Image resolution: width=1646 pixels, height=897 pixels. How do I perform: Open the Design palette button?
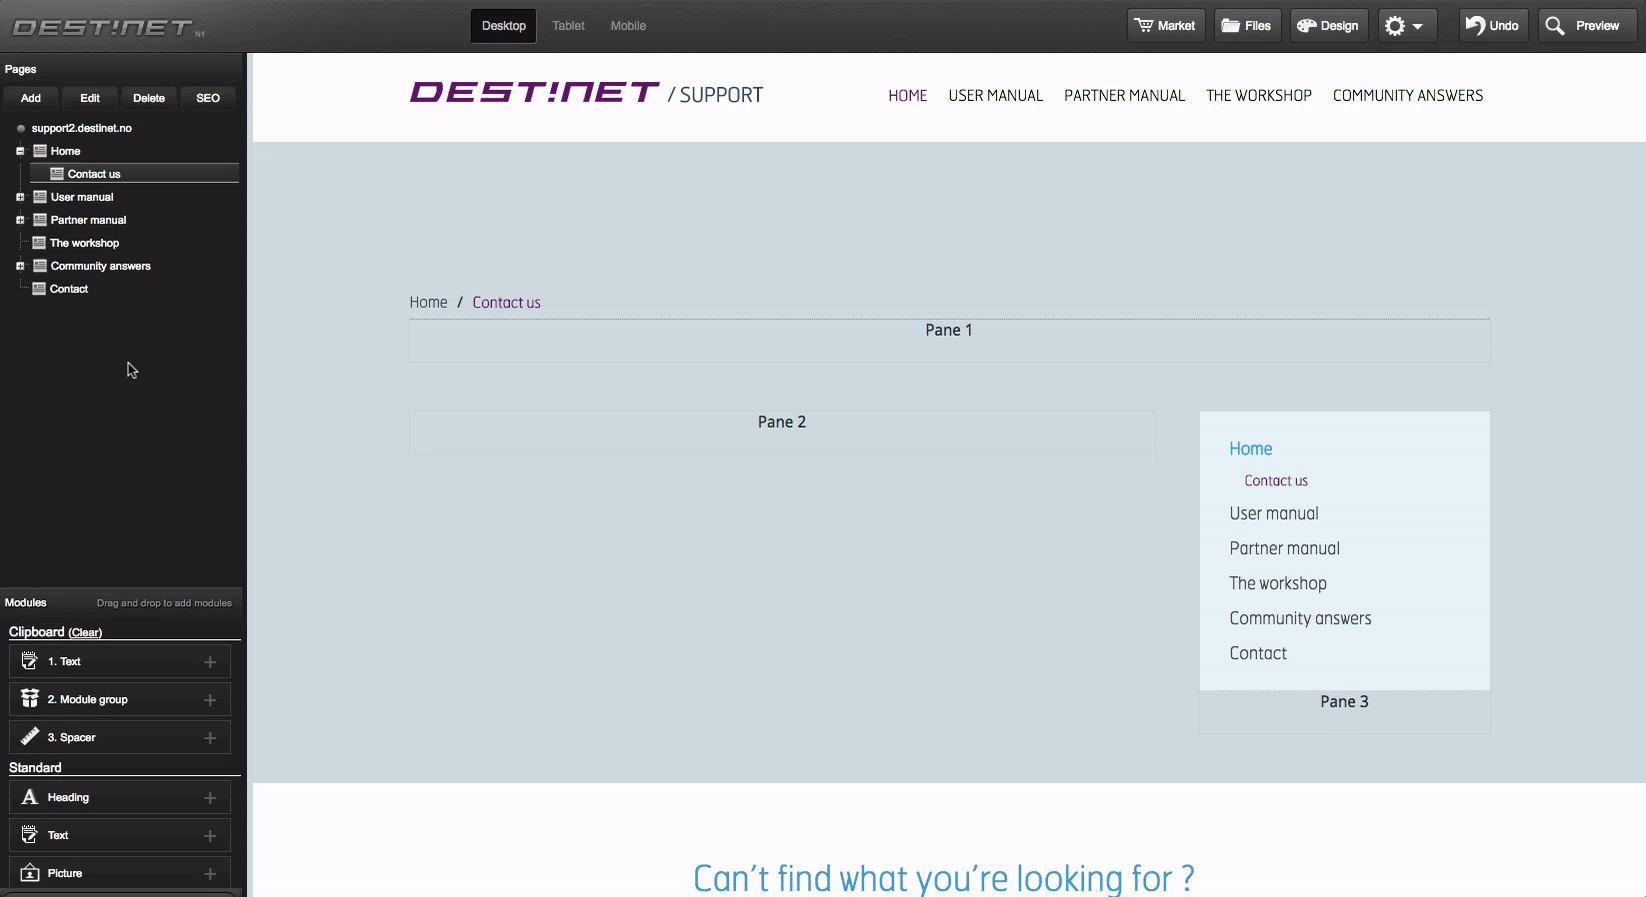click(x=1328, y=26)
